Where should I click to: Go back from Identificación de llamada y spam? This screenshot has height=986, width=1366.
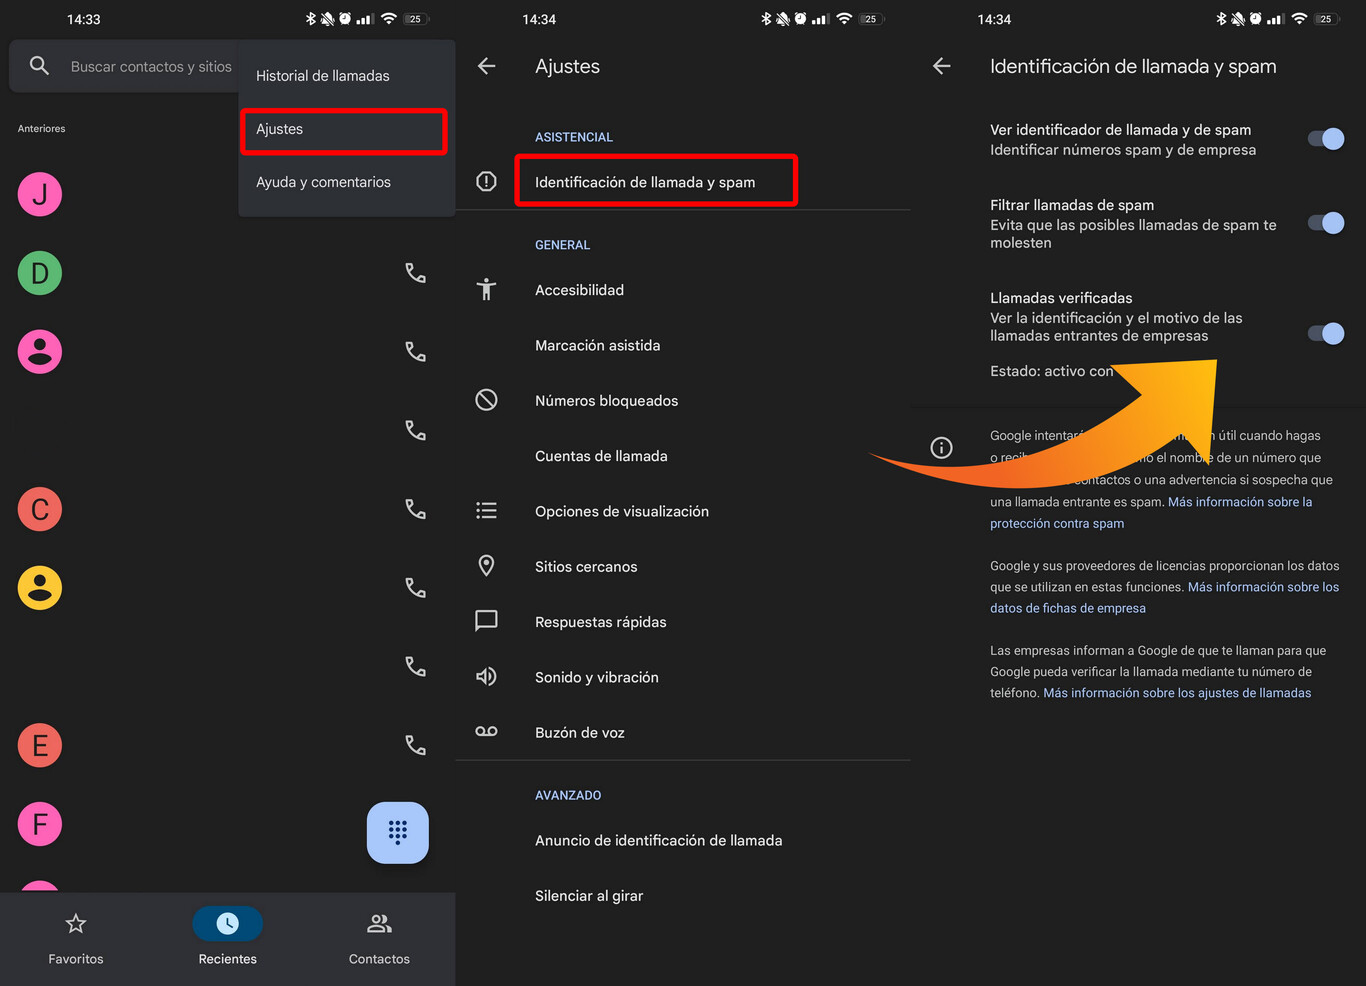[x=942, y=66]
